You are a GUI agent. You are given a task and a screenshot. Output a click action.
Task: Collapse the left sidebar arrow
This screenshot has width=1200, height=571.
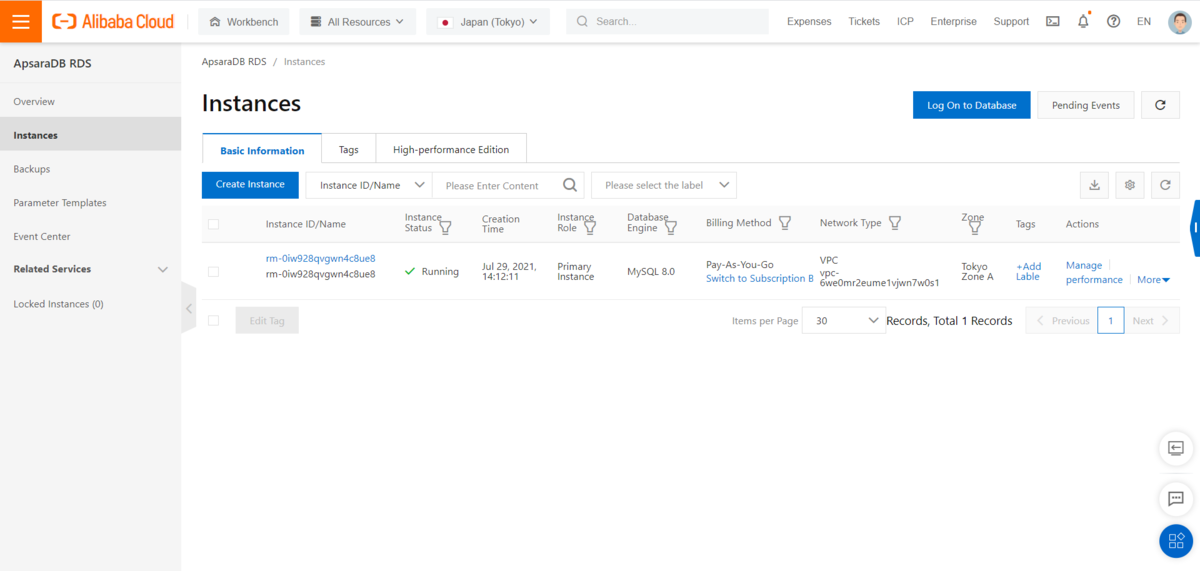click(189, 309)
